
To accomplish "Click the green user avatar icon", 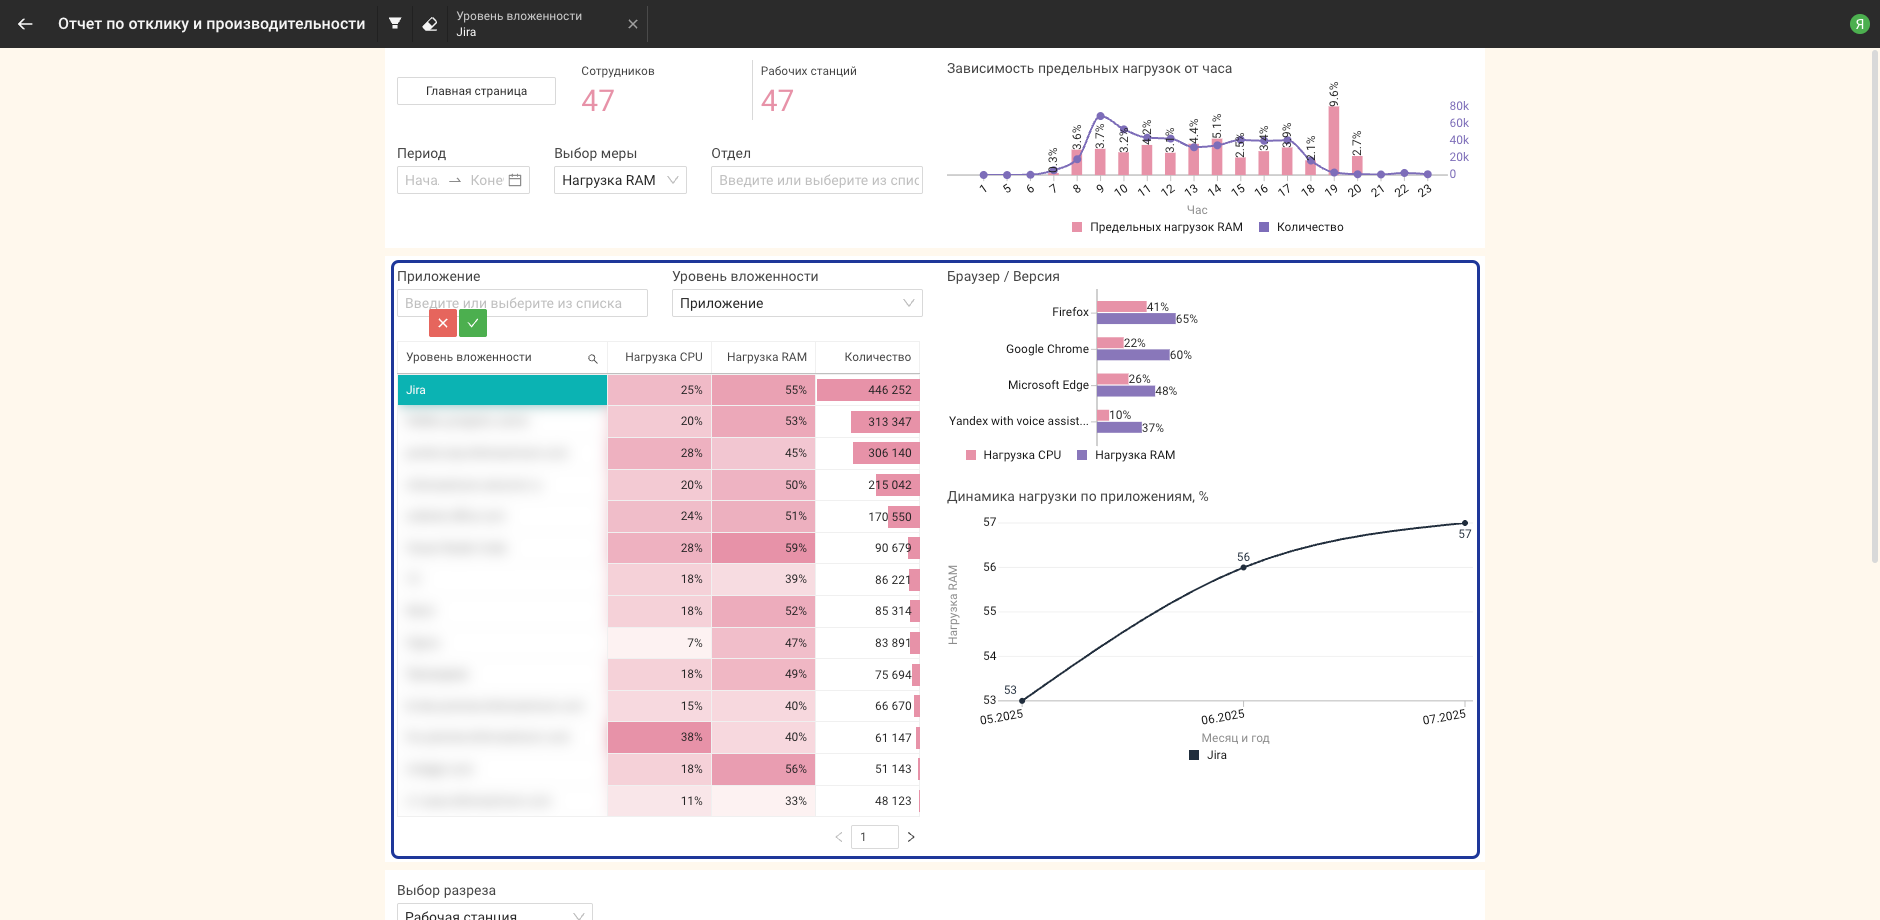I will pos(1859,24).
